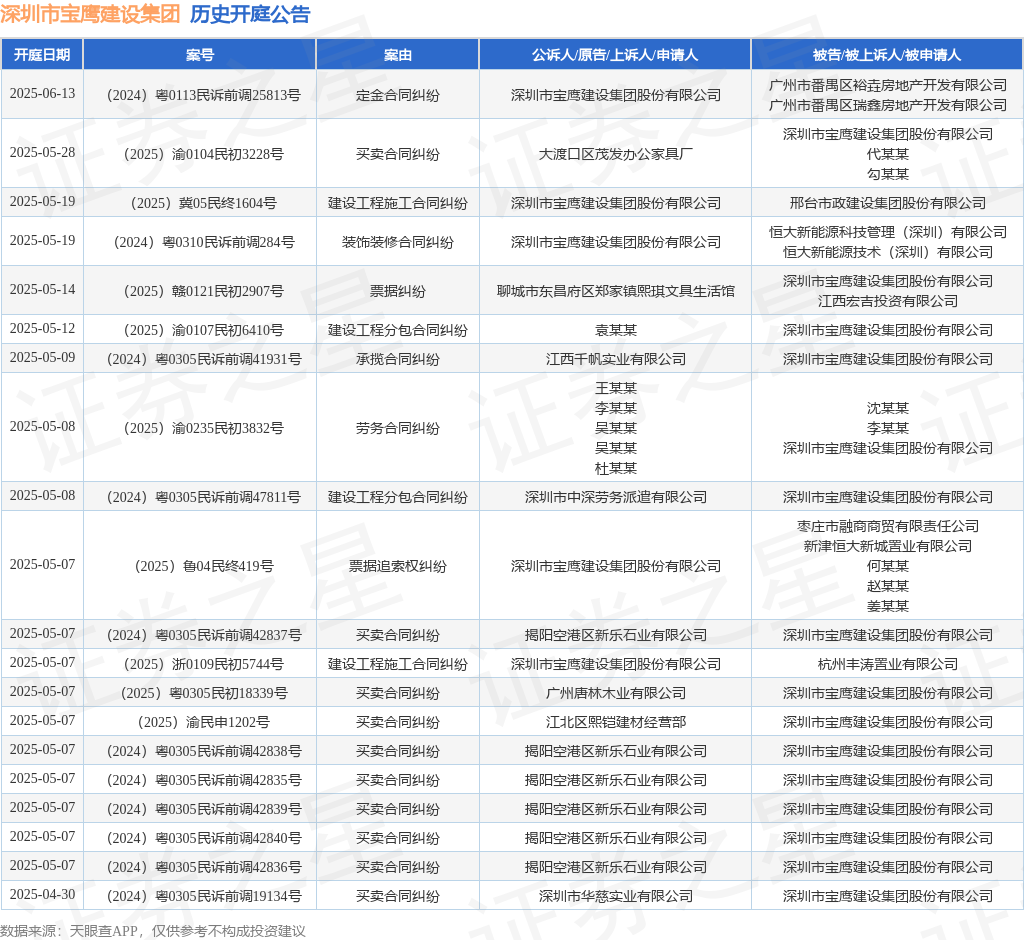Select case number (2025)粤0305民初18339号
The height and width of the screenshot is (940, 1024).
click(x=204, y=693)
